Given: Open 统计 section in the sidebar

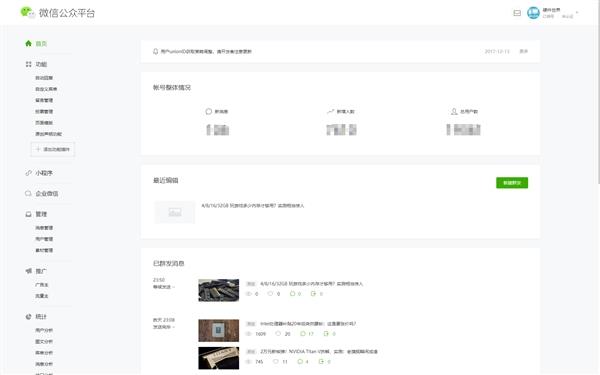Looking at the screenshot, I should 41,317.
